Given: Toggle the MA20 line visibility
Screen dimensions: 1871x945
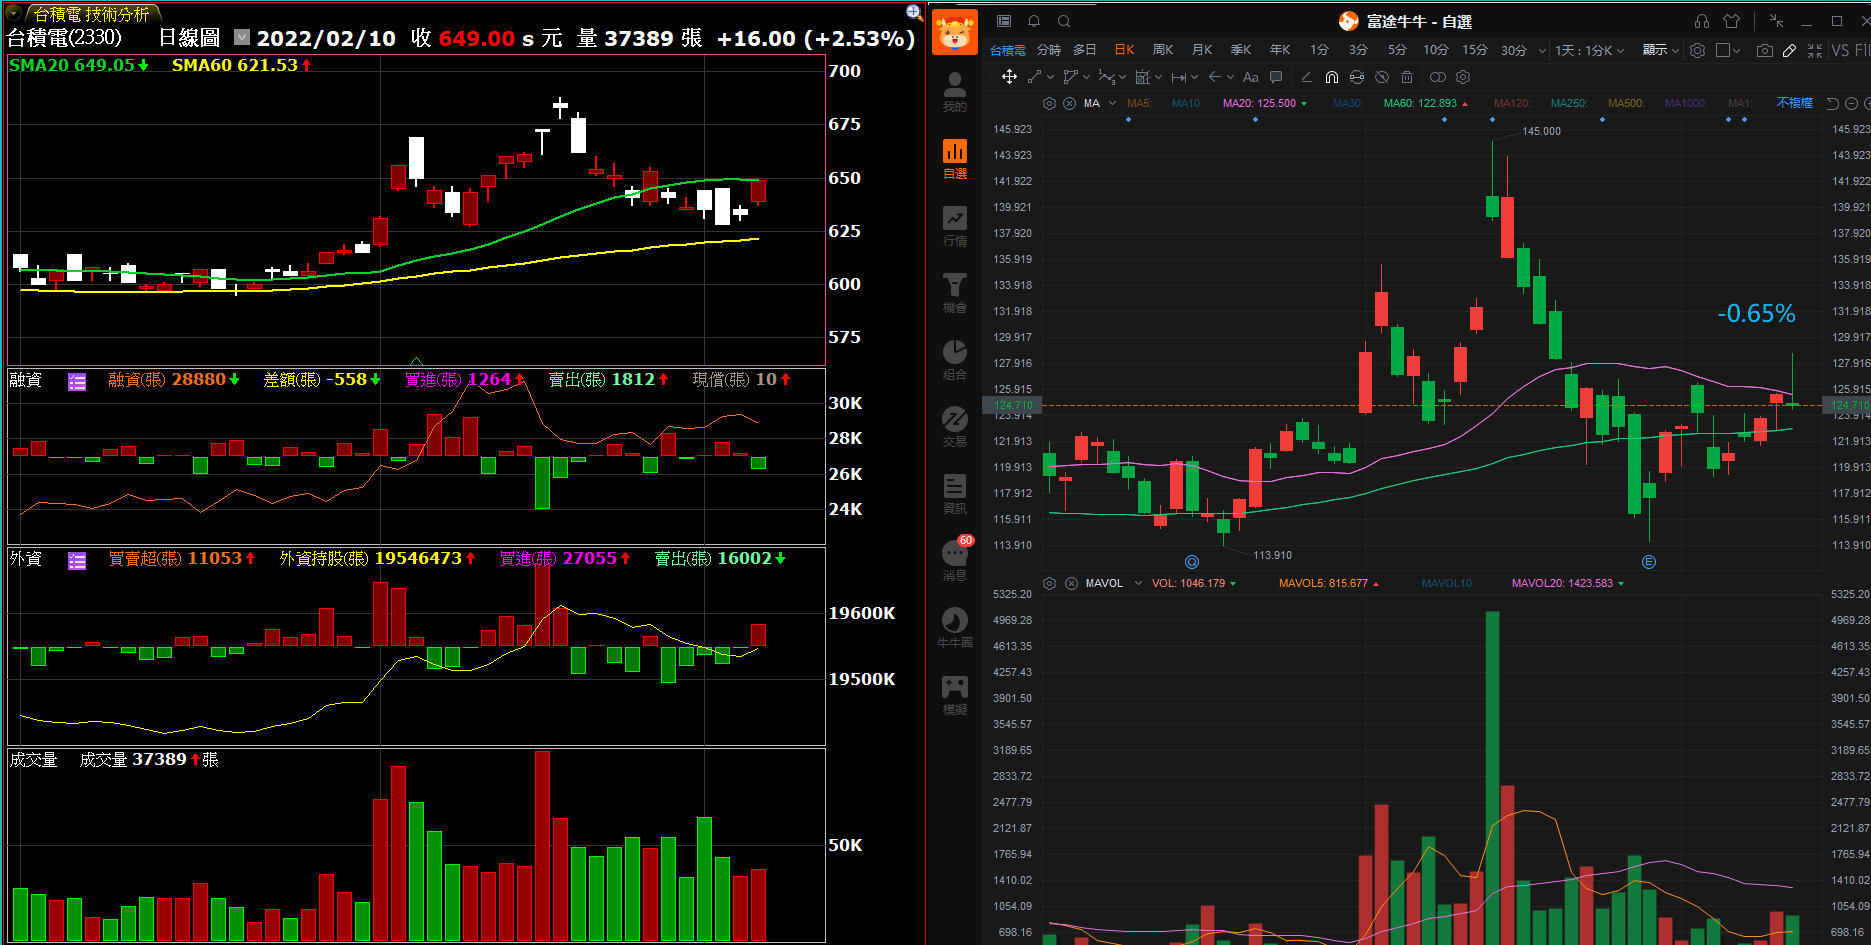Looking at the screenshot, I should 1264,103.
